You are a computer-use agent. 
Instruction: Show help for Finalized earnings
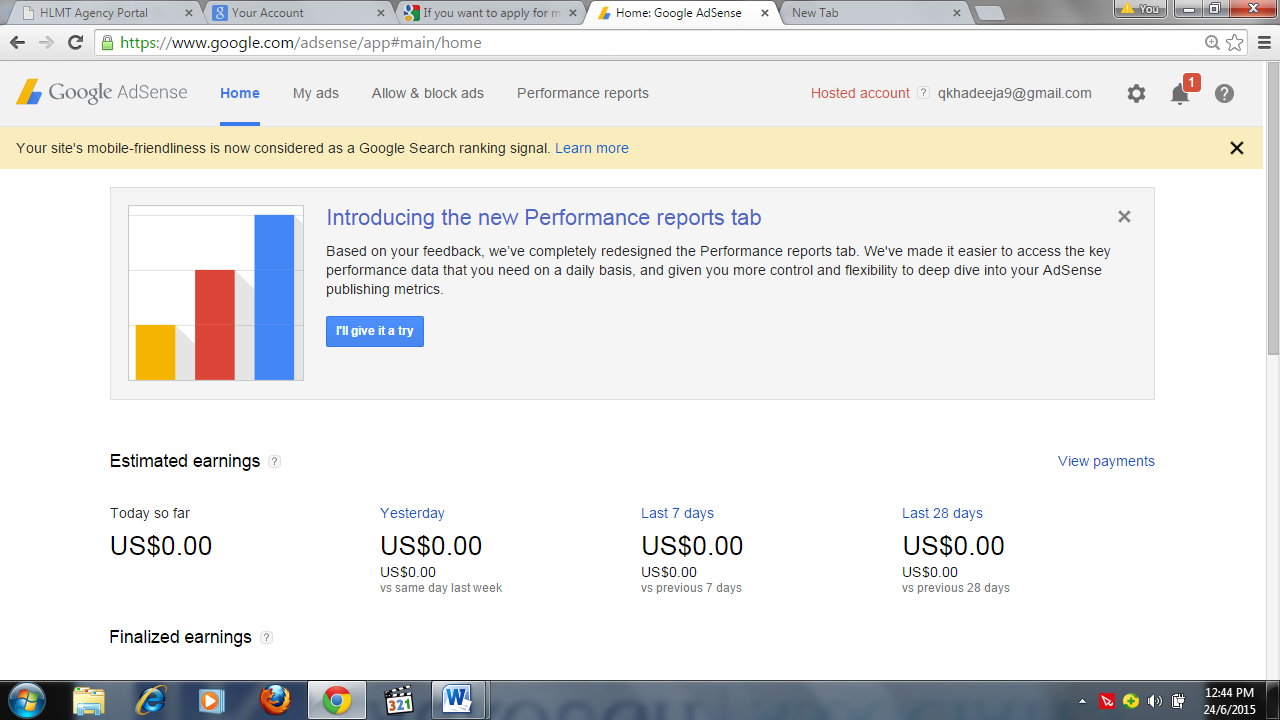[266, 638]
